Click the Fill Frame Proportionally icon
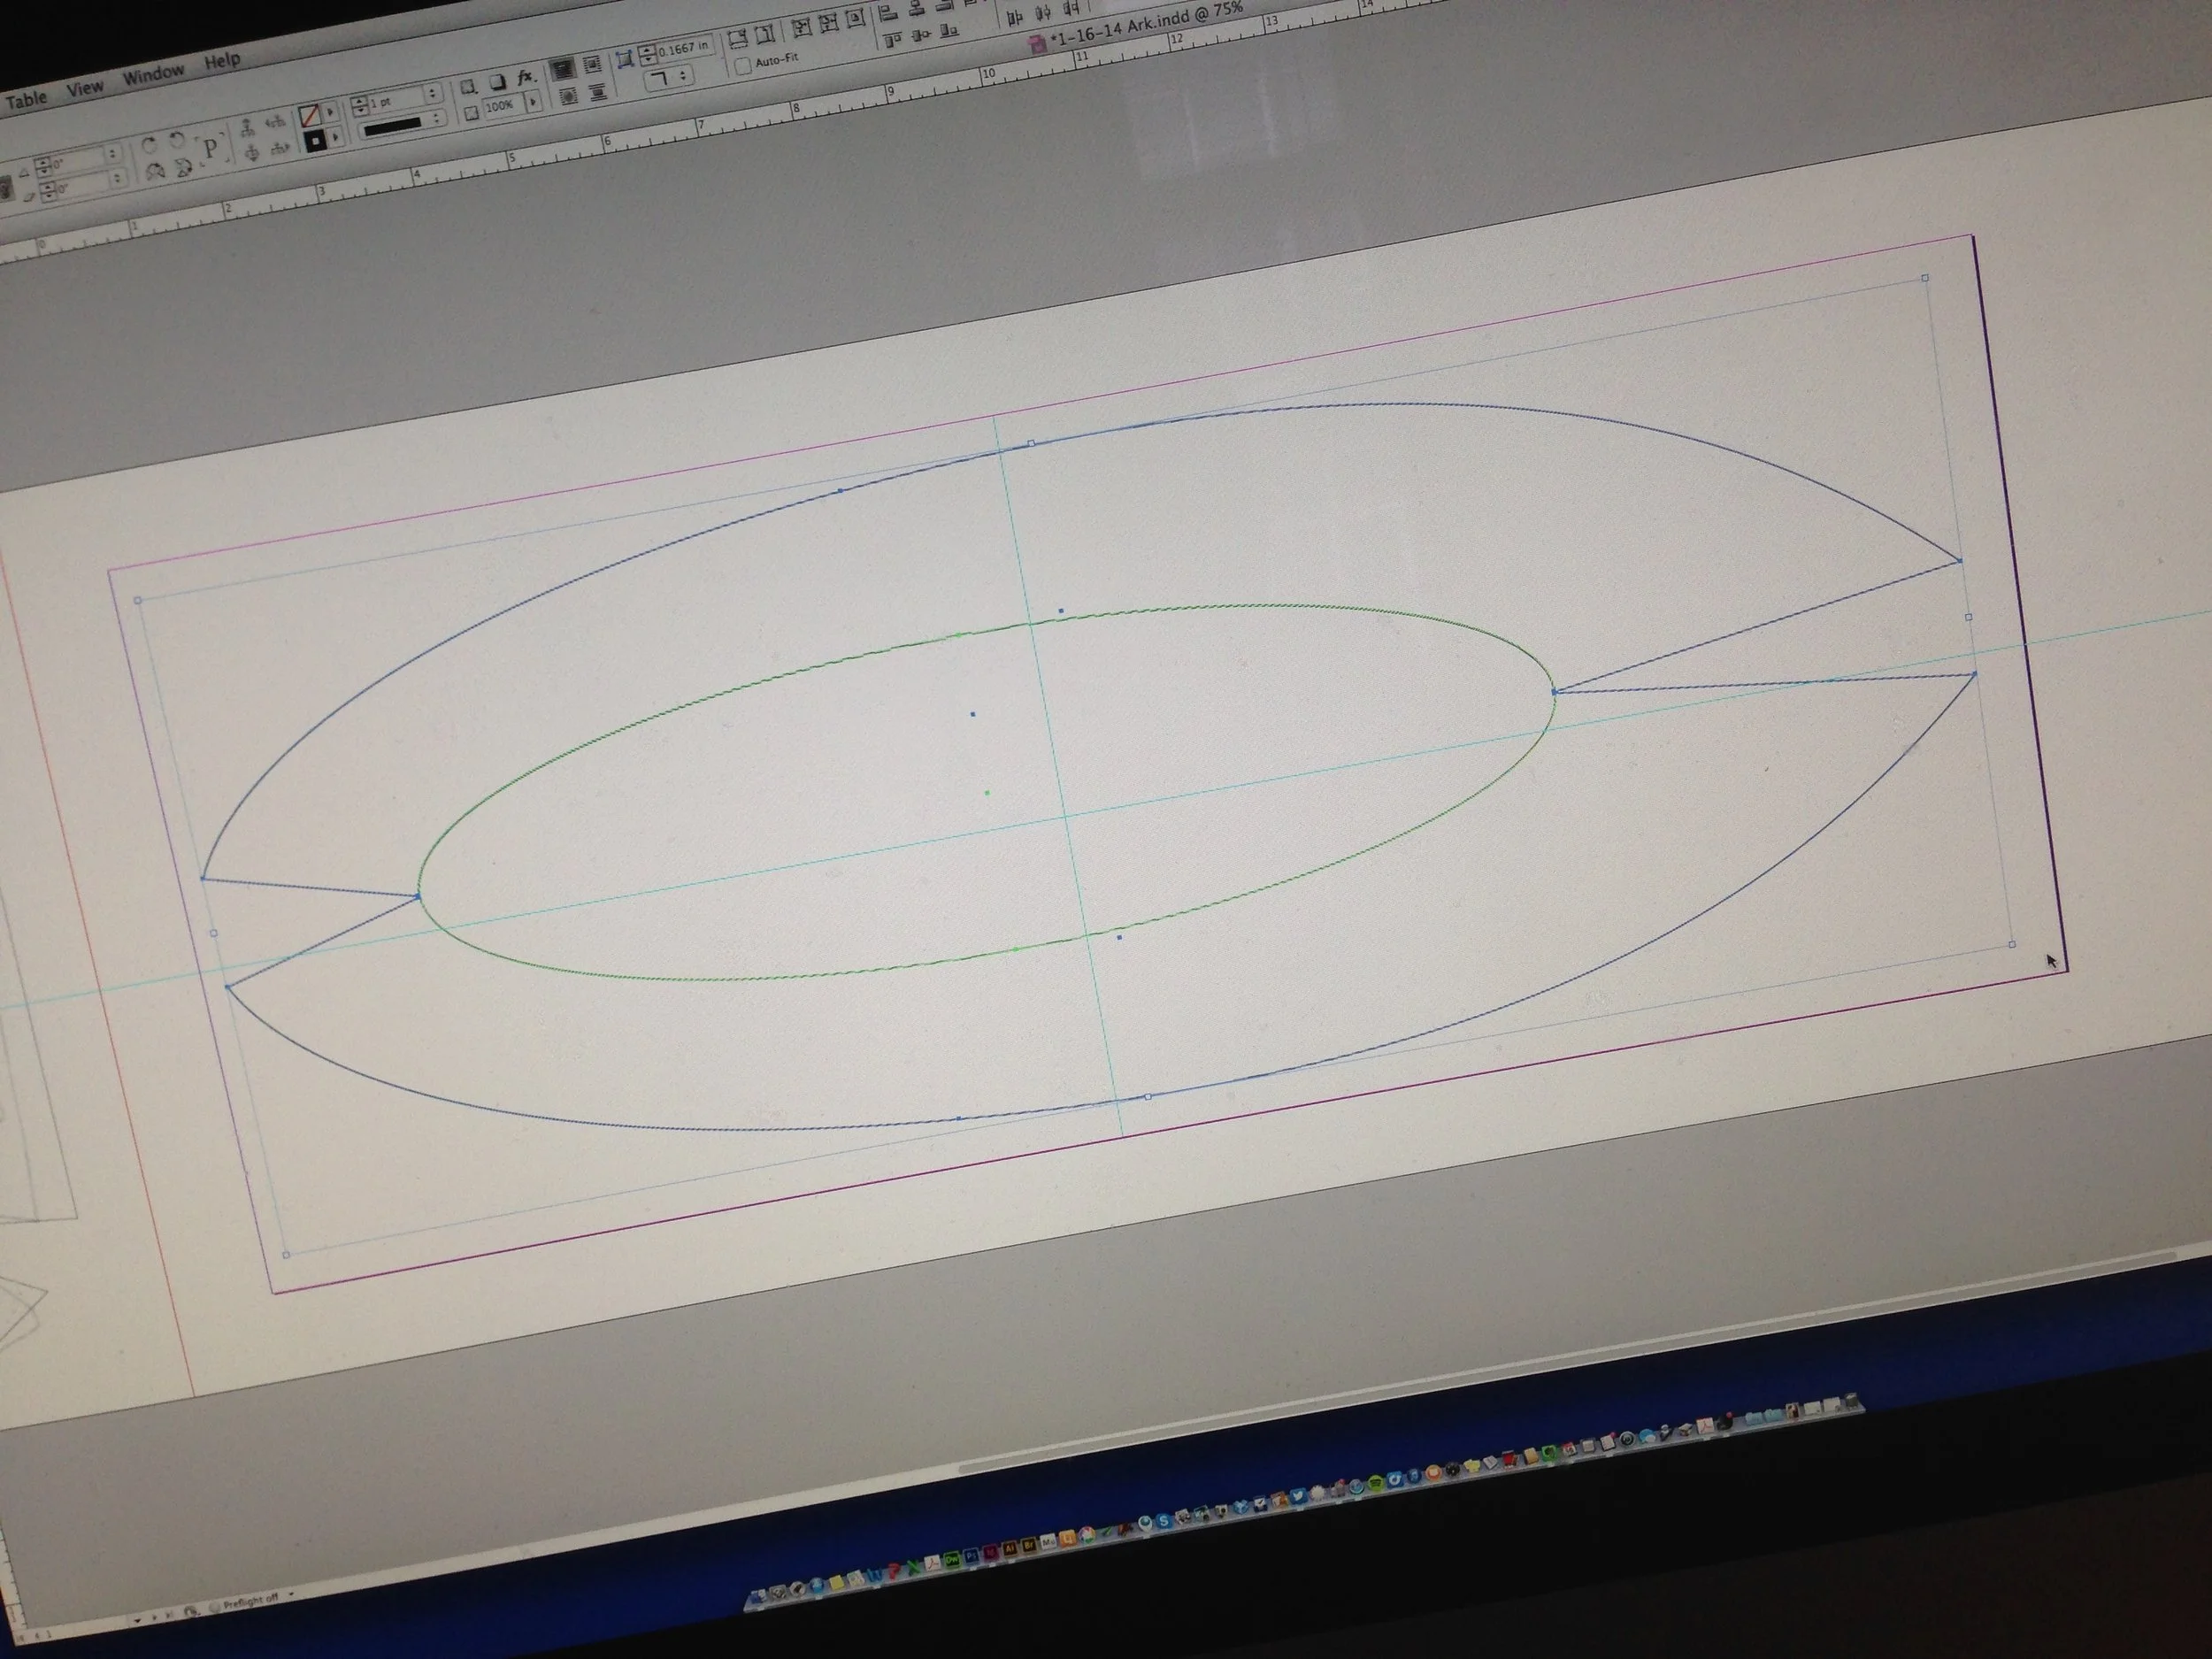Viewport: 2212px width, 1659px height. [738, 37]
